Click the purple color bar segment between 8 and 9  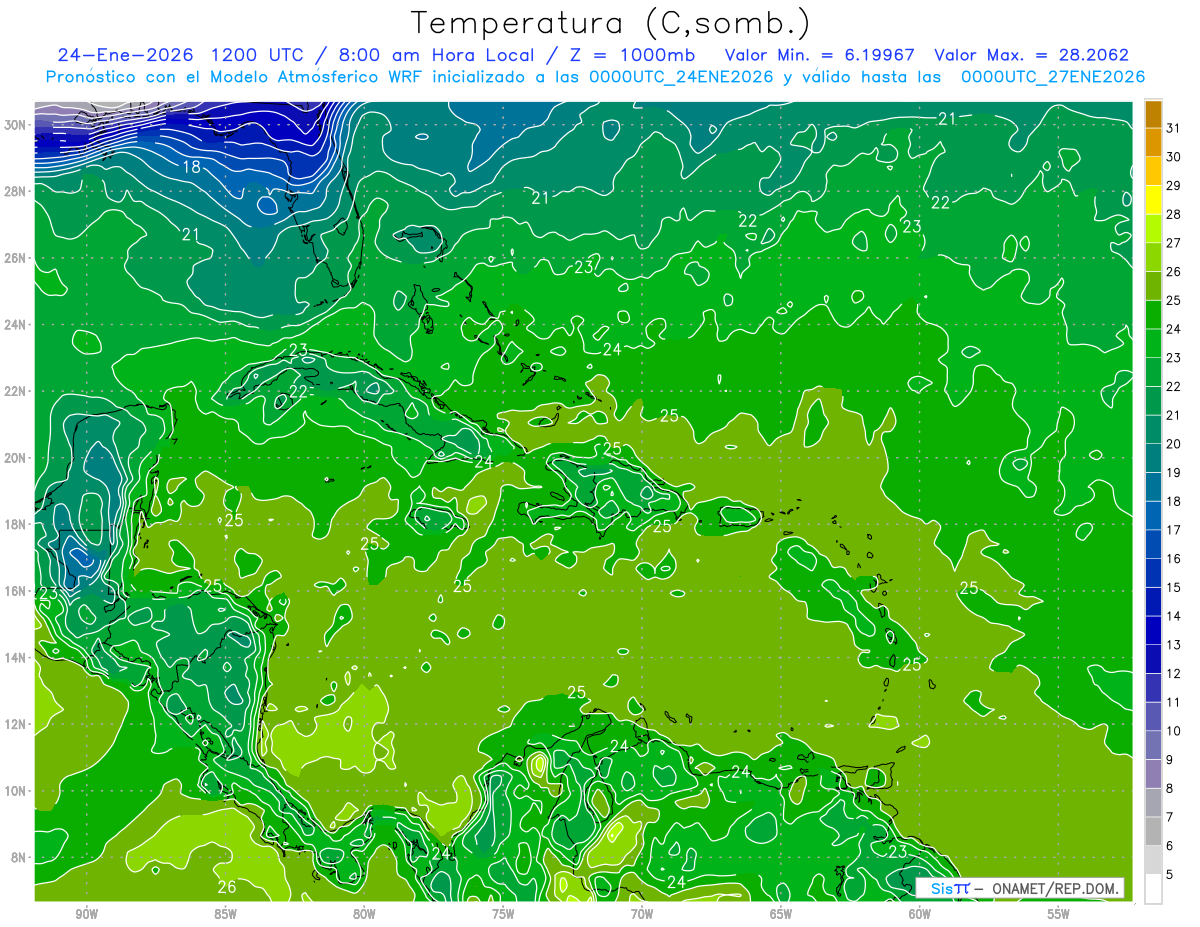1153,774
